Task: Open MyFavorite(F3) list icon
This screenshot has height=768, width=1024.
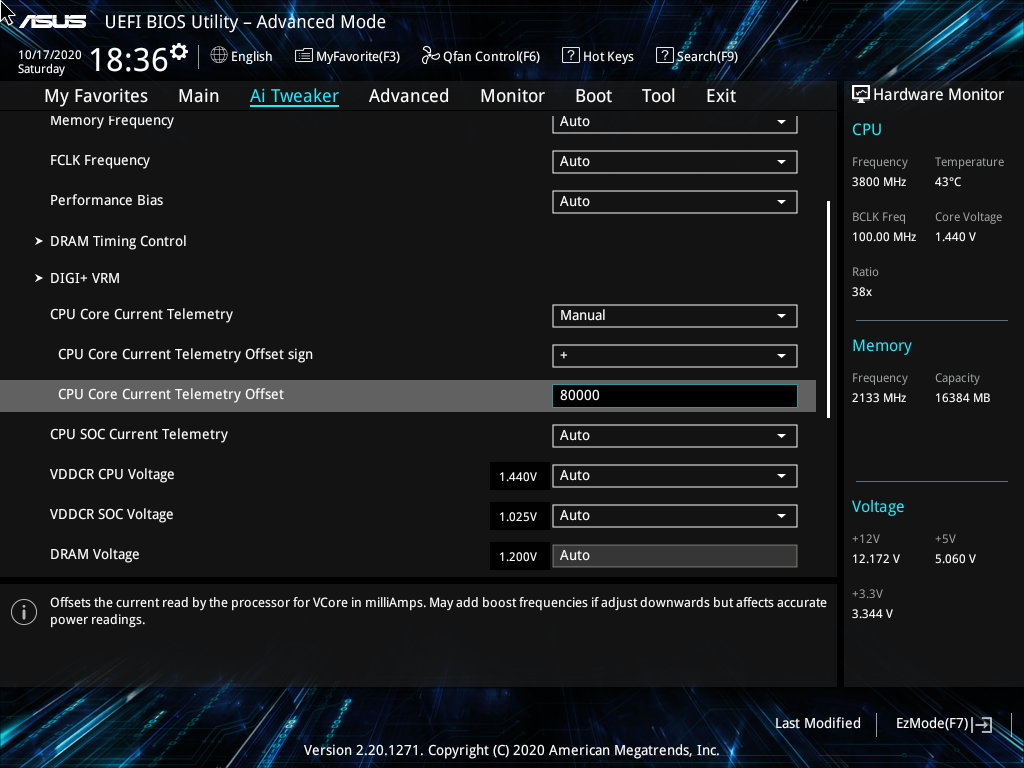Action: pyautogui.click(x=304, y=56)
